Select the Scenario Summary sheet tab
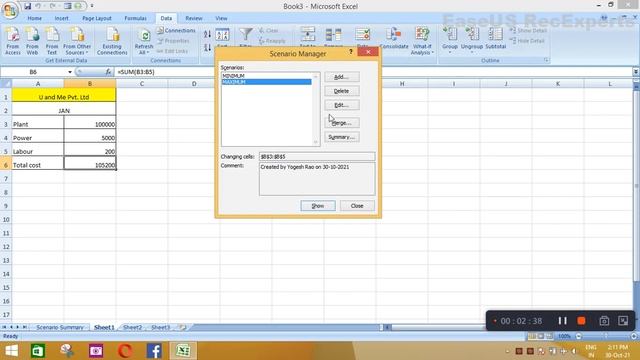The height and width of the screenshot is (360, 640). (60, 327)
